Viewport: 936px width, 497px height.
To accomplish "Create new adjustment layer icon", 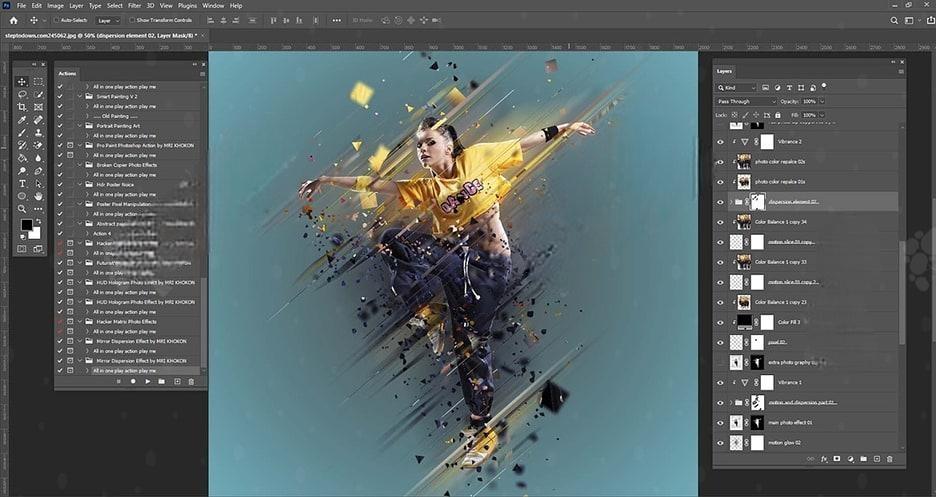I will 850,459.
